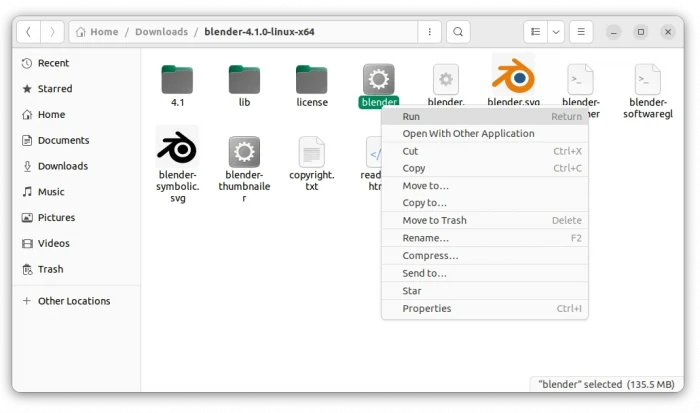
Task: Click Other Locations in the sidebar
Action: (x=74, y=301)
